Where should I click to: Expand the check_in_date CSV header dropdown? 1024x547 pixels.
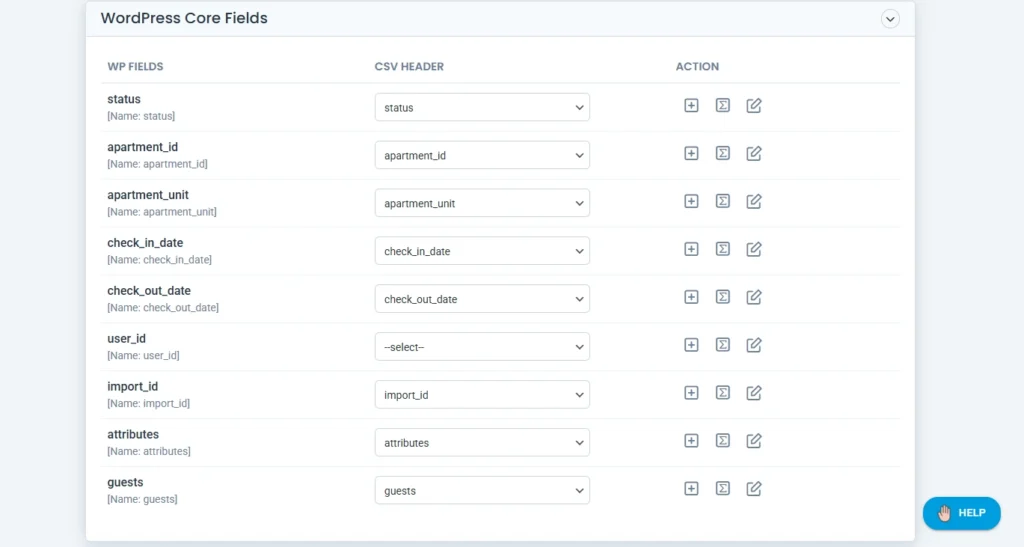coord(482,251)
